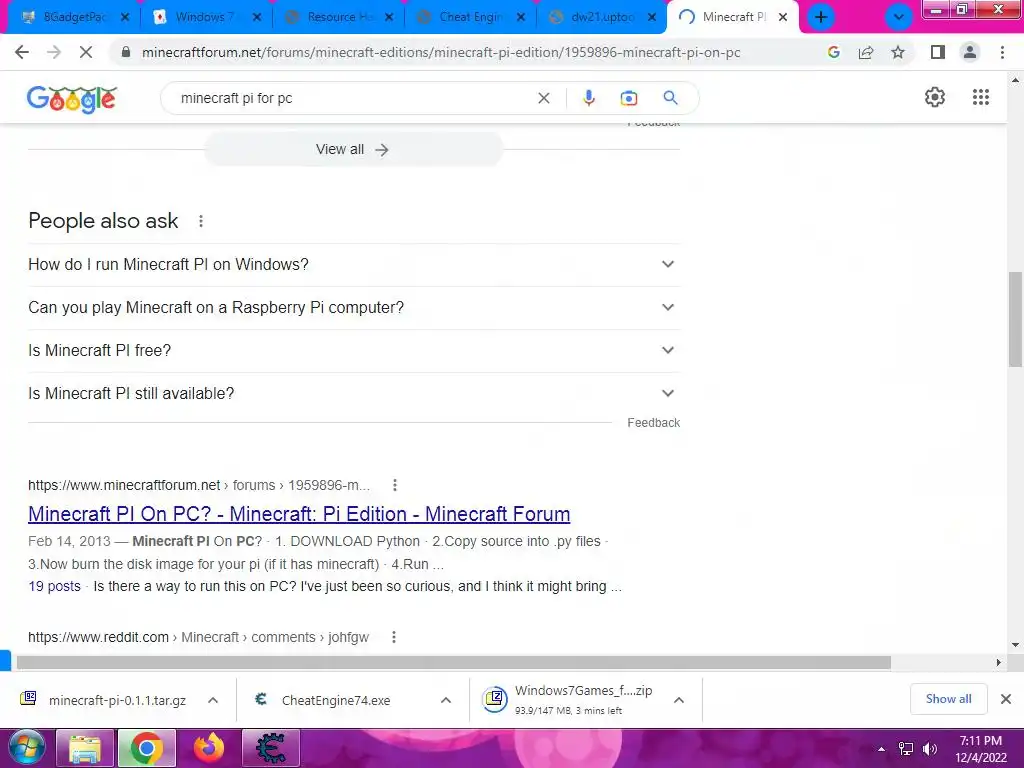The width and height of the screenshot is (1024, 768).
Task: Click the horizontal scrollbar thumb
Action: [x=453, y=663]
